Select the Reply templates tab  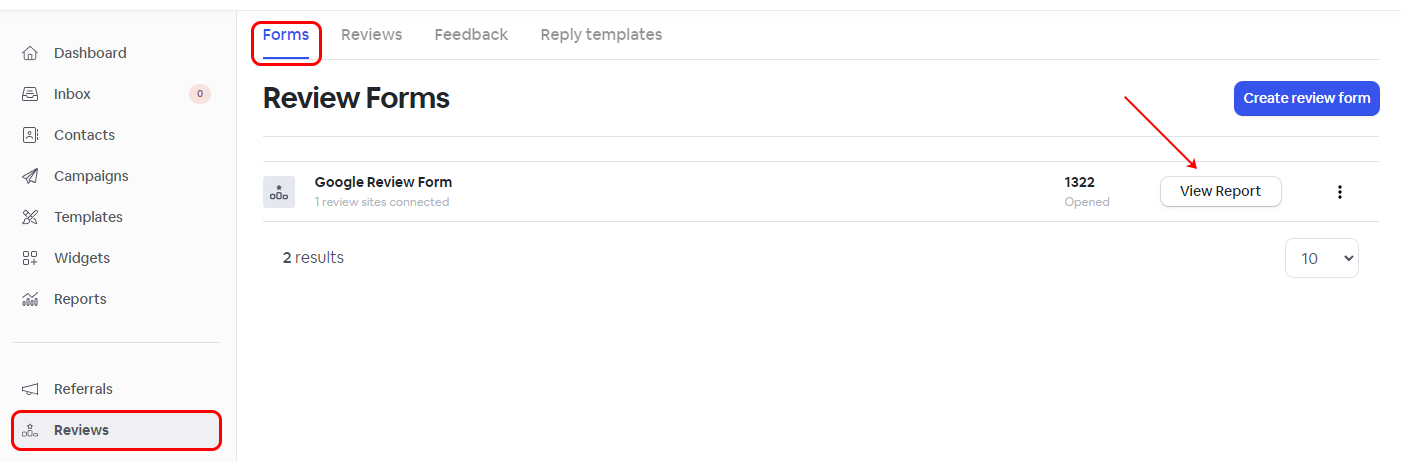click(601, 35)
